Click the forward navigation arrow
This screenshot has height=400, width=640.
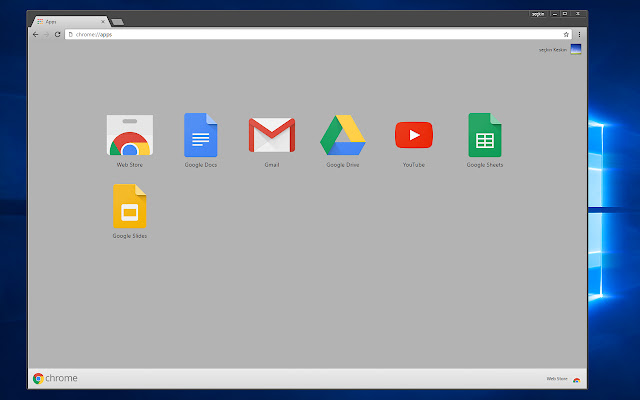click(46, 35)
